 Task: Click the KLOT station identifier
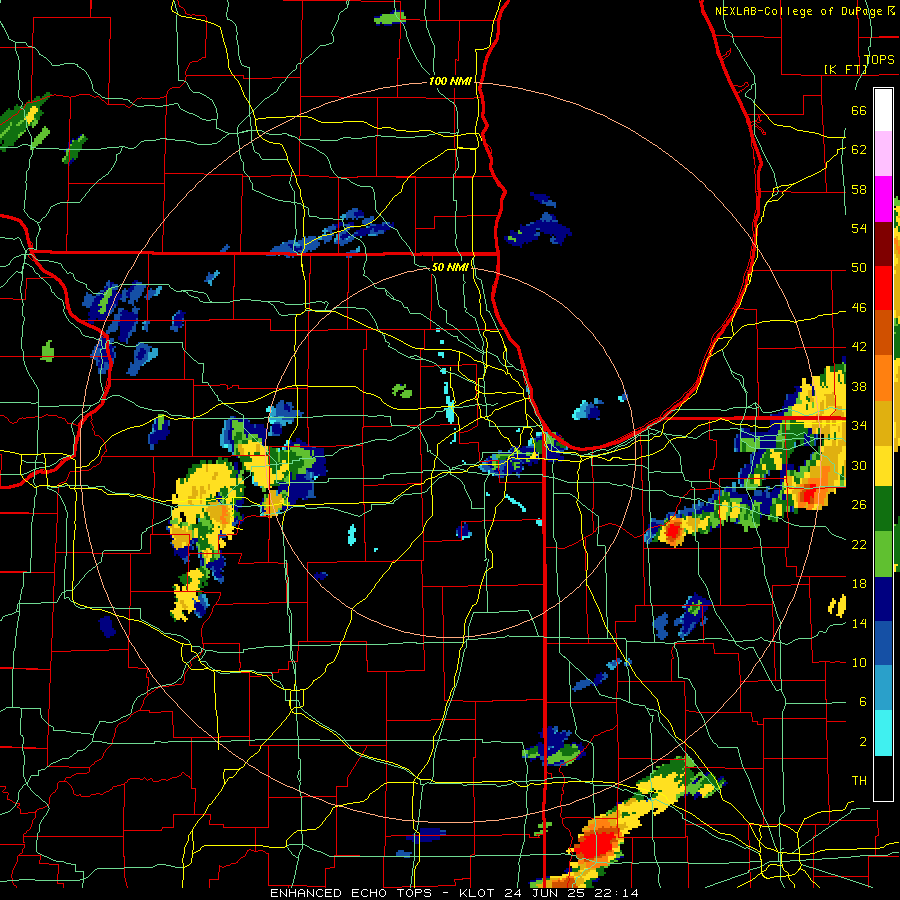click(x=479, y=893)
